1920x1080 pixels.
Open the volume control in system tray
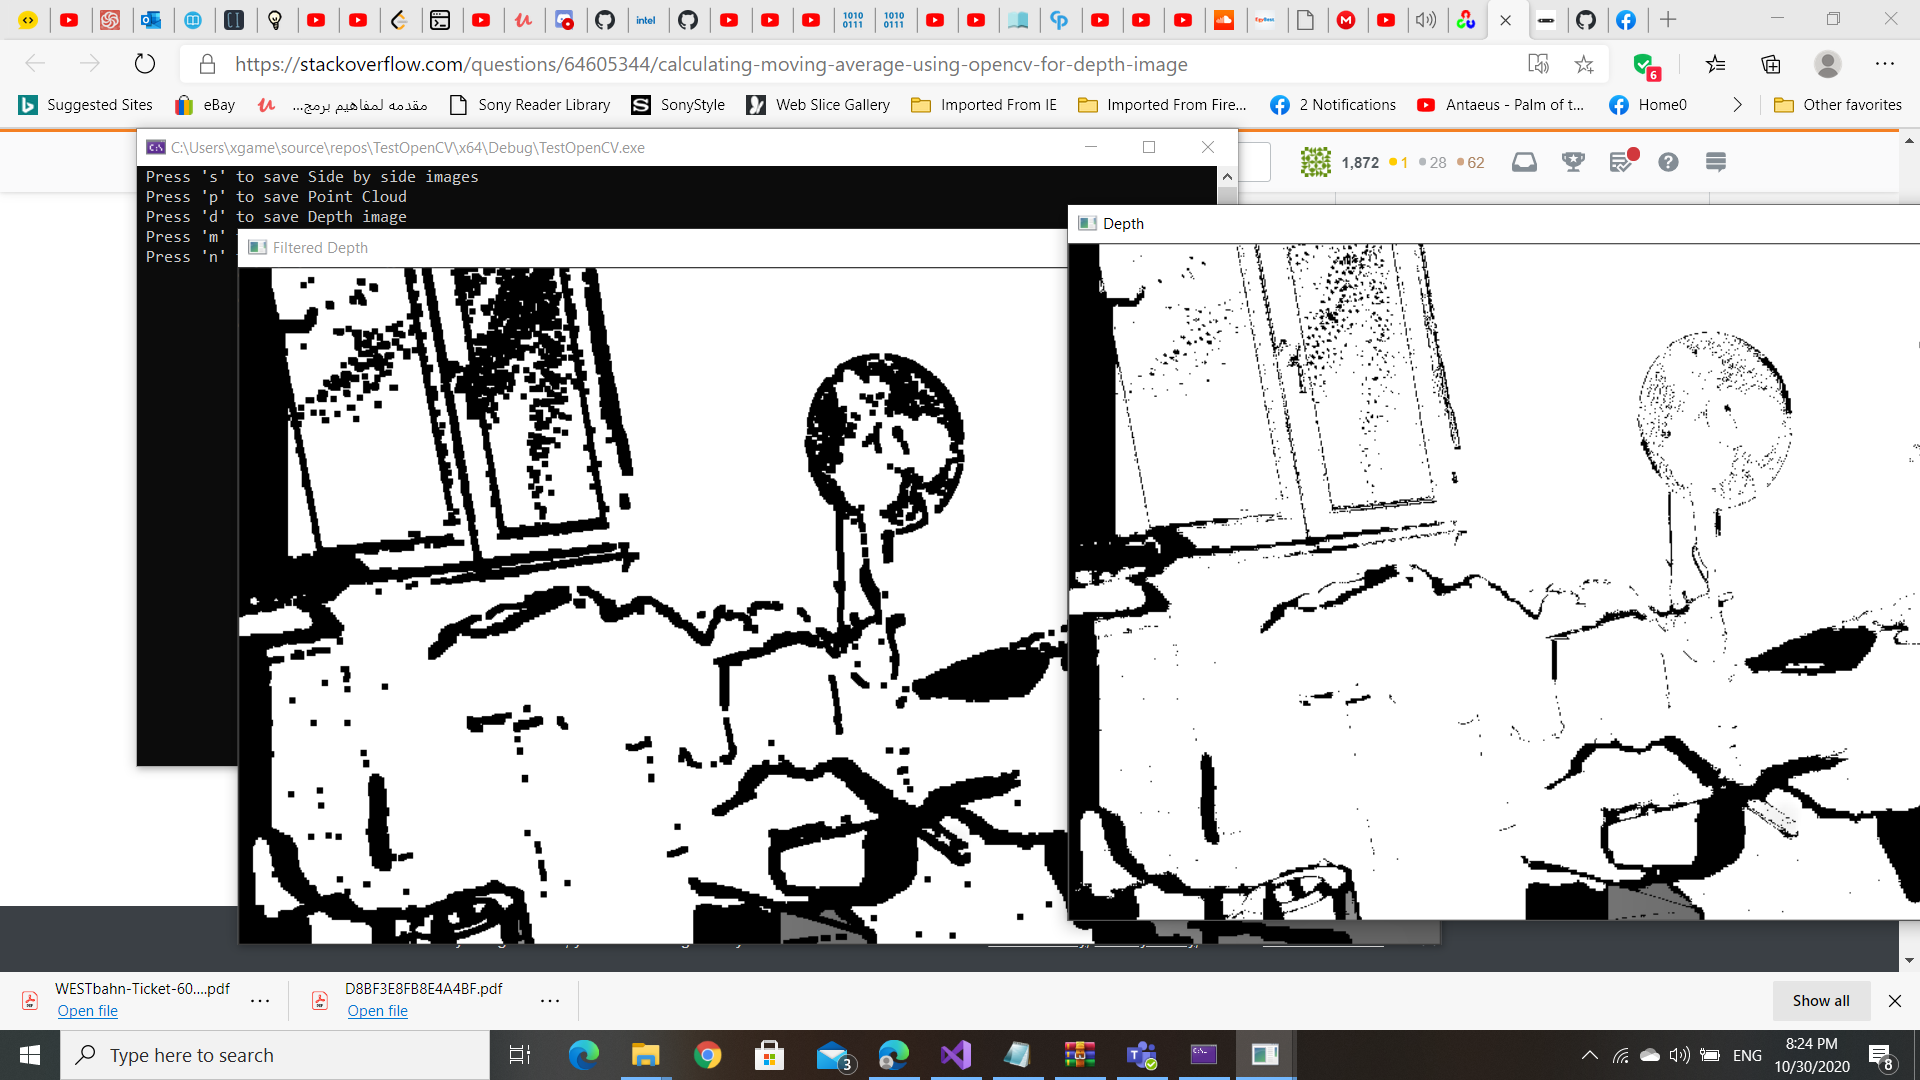pos(1679,1055)
